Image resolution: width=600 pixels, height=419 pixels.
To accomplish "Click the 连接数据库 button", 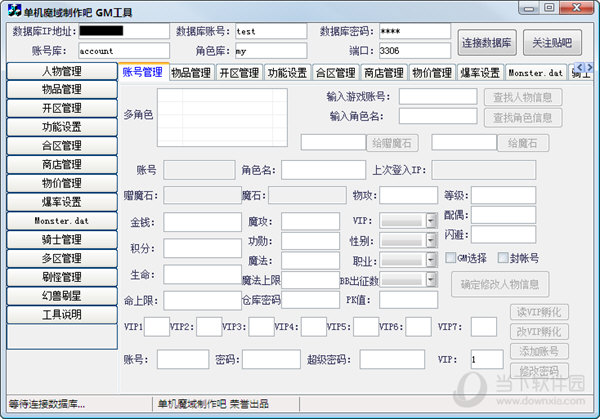I will pyautogui.click(x=487, y=42).
